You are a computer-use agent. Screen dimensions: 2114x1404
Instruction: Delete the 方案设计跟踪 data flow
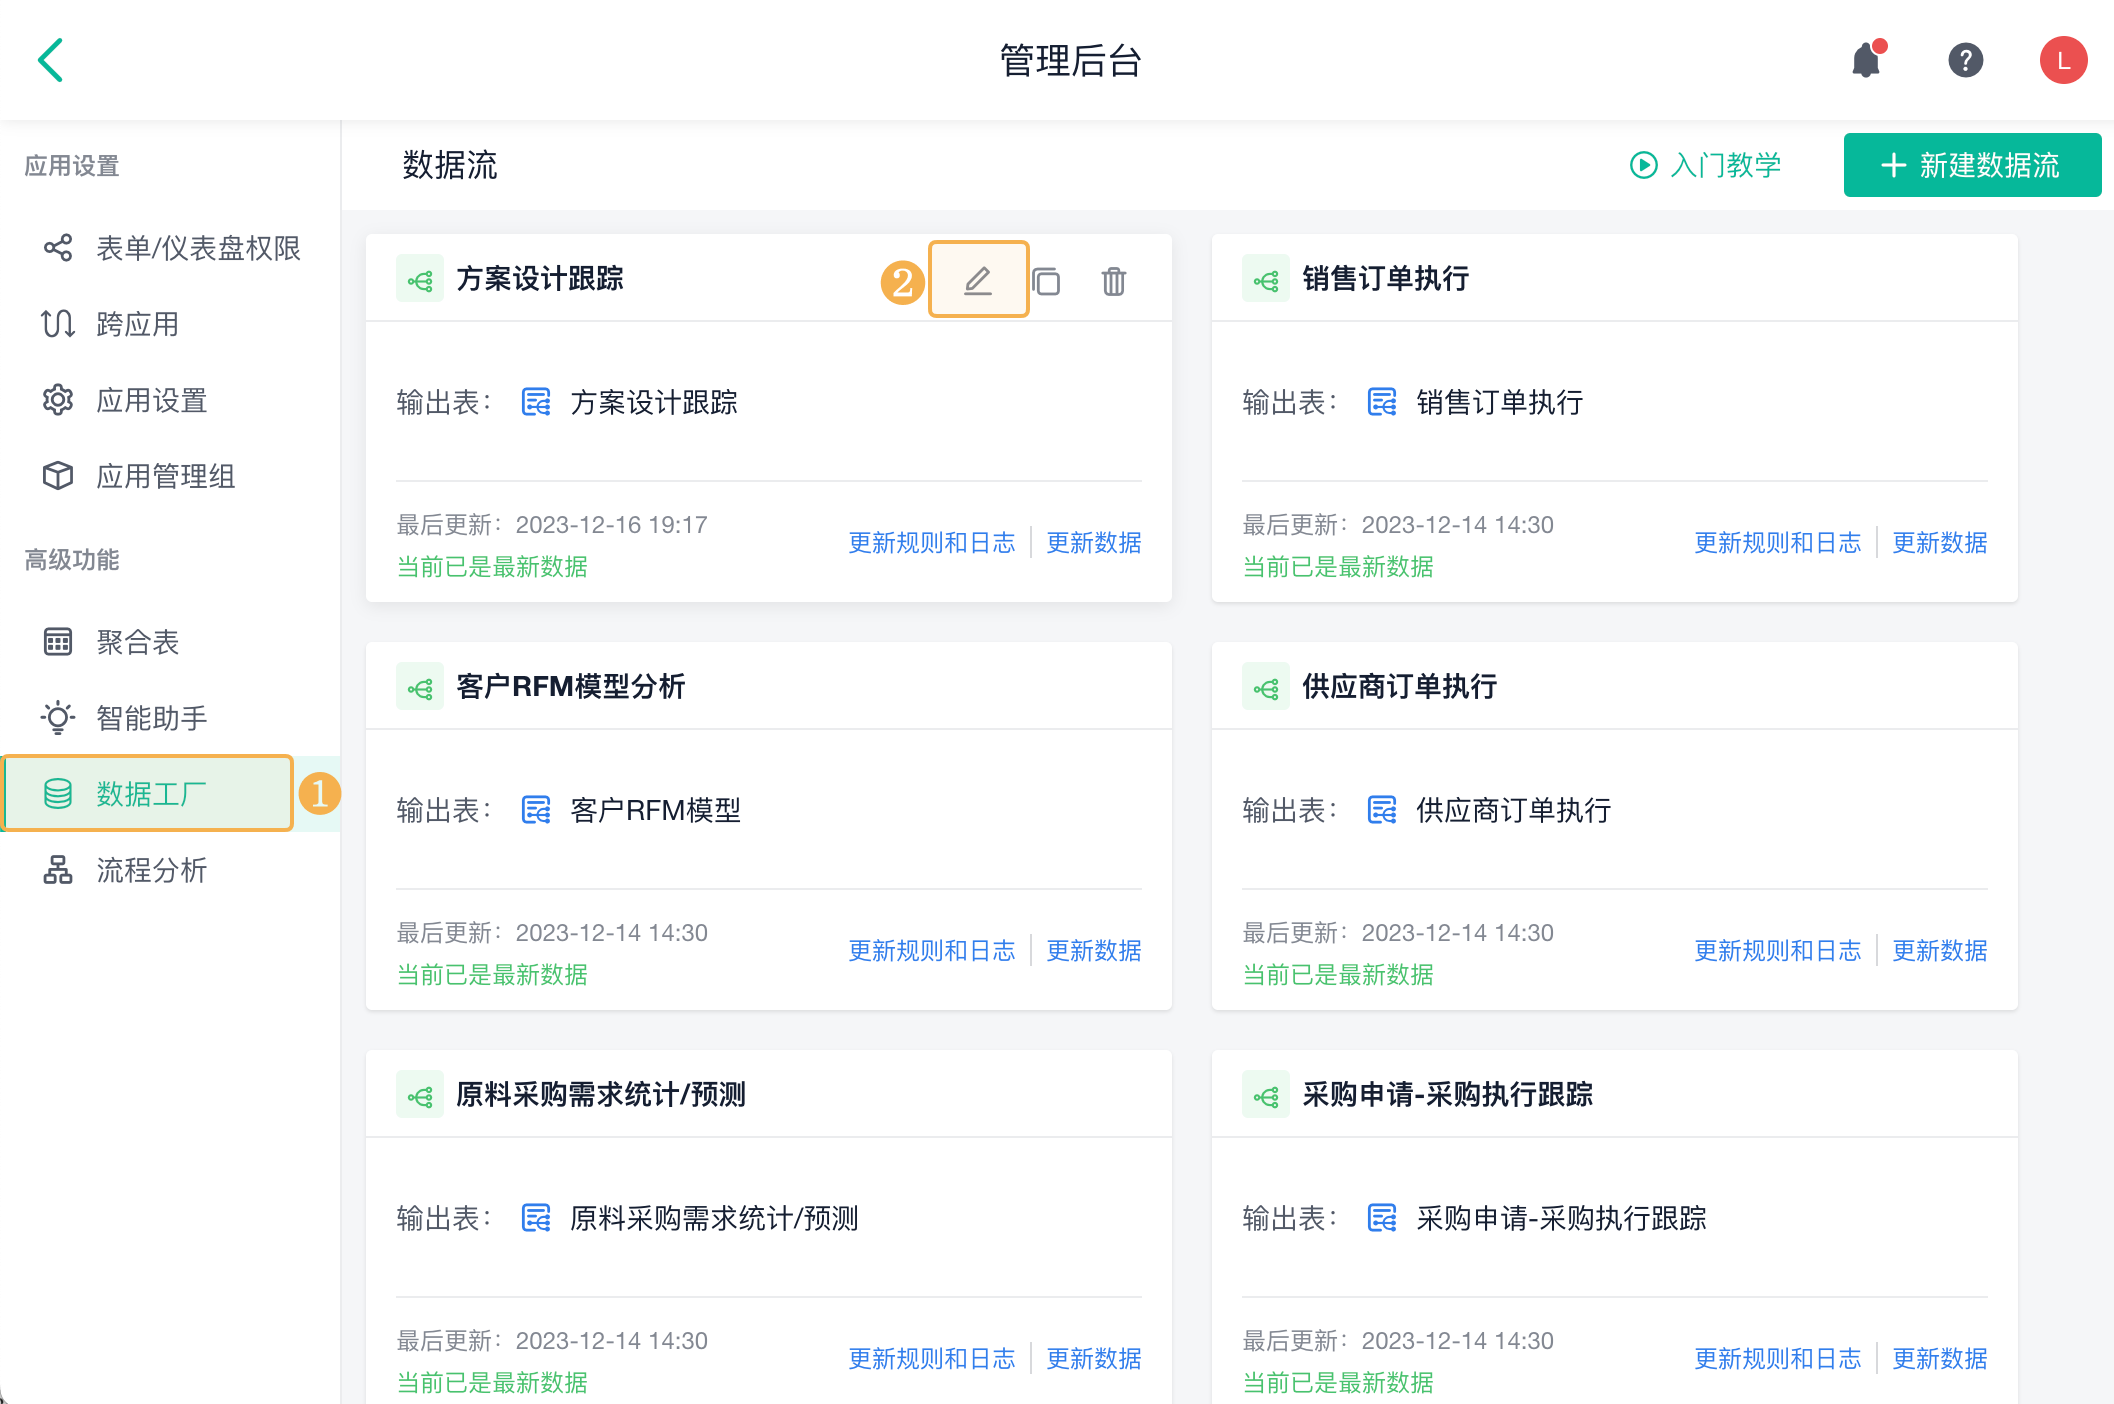click(x=1114, y=281)
